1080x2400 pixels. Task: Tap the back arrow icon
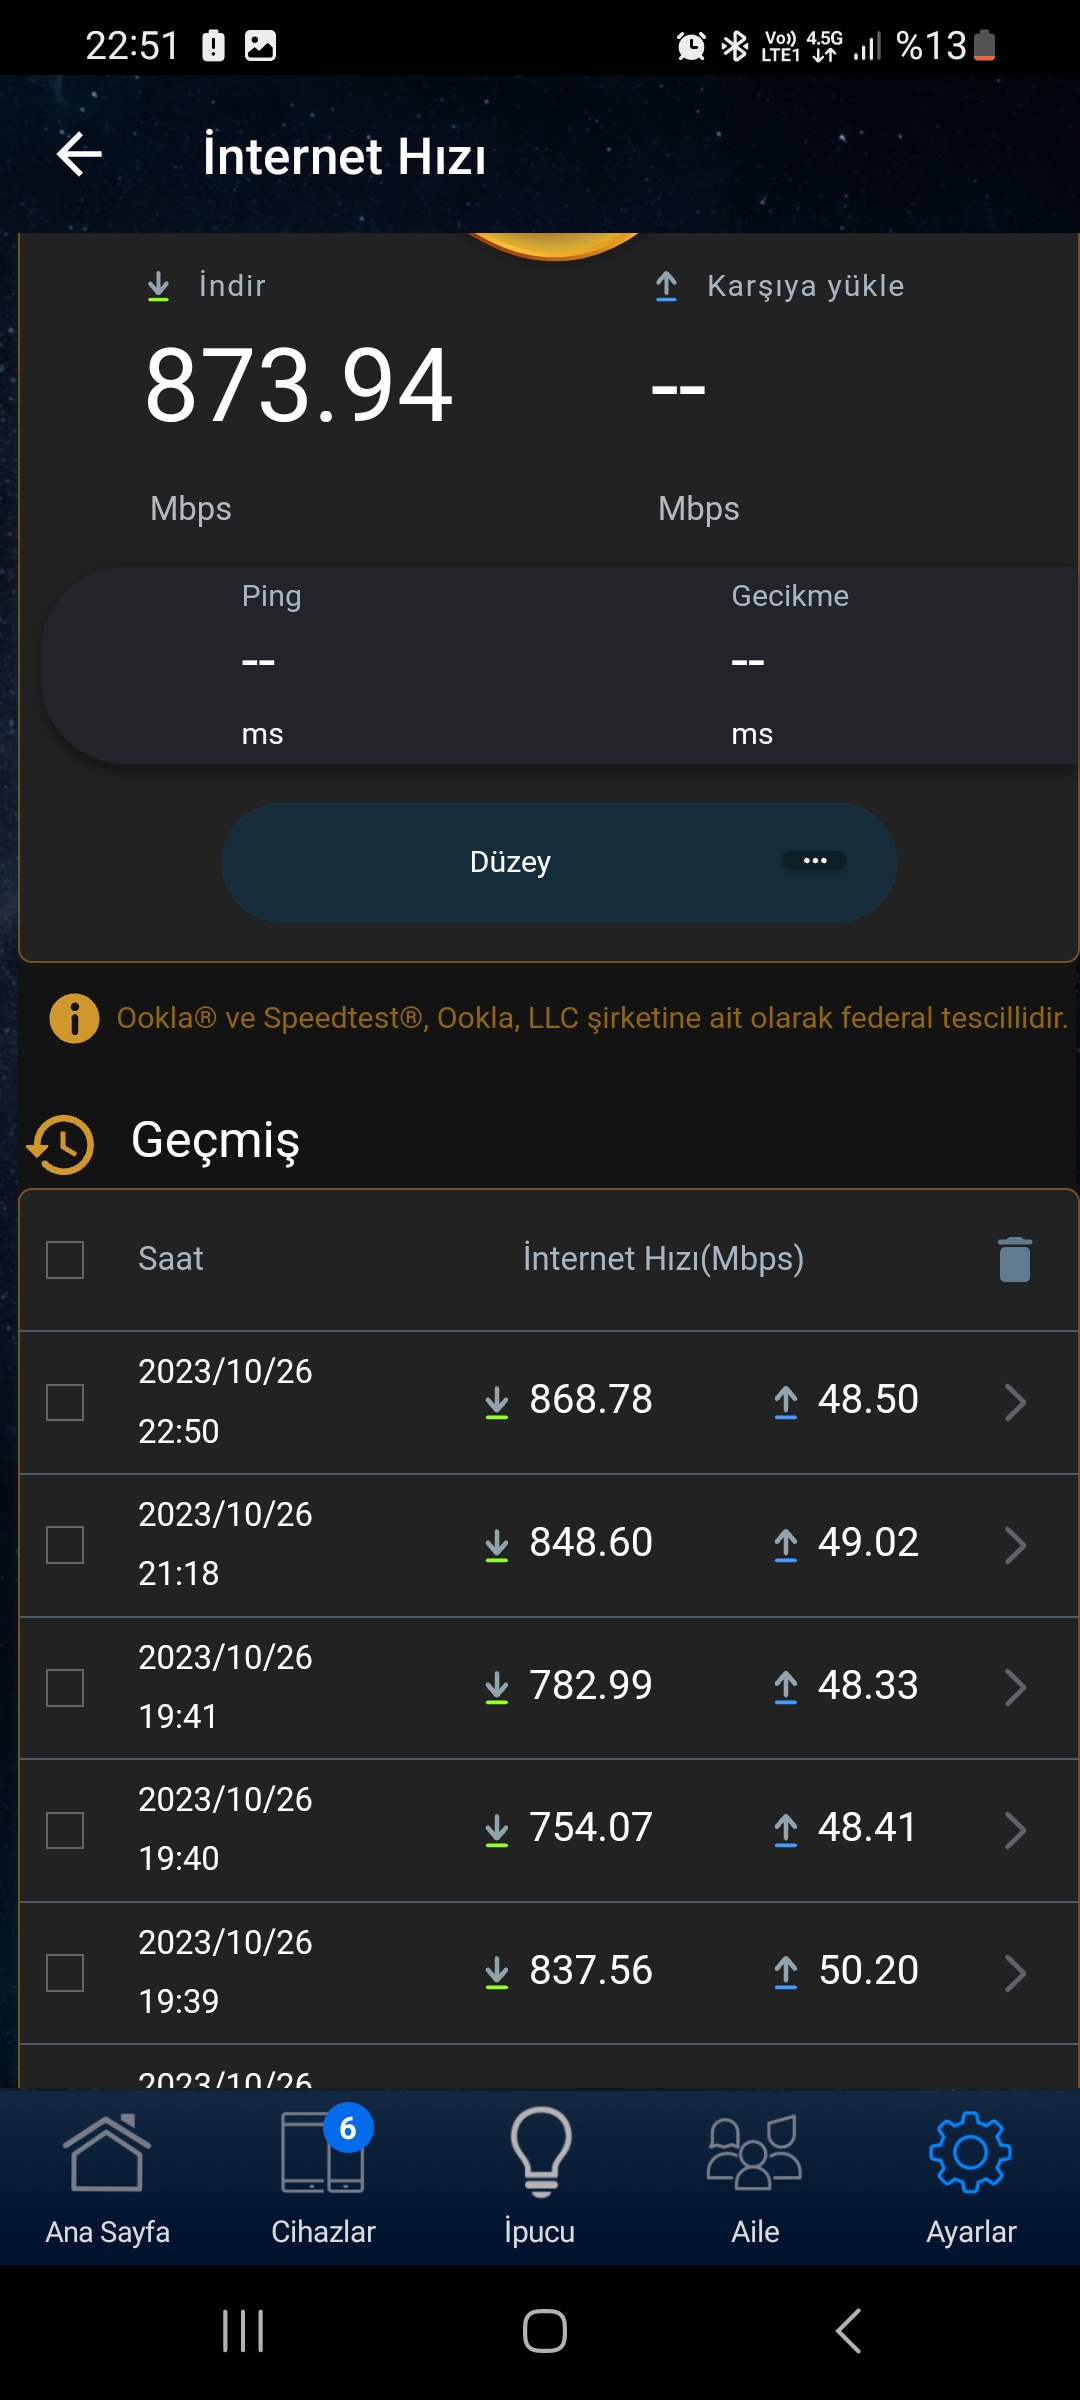(x=79, y=155)
